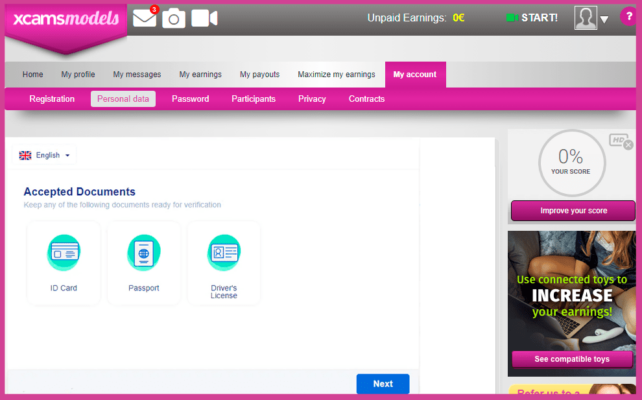Image resolution: width=642 pixels, height=400 pixels.
Task: Expand the avatar dropdown arrow
Action: click(604, 19)
